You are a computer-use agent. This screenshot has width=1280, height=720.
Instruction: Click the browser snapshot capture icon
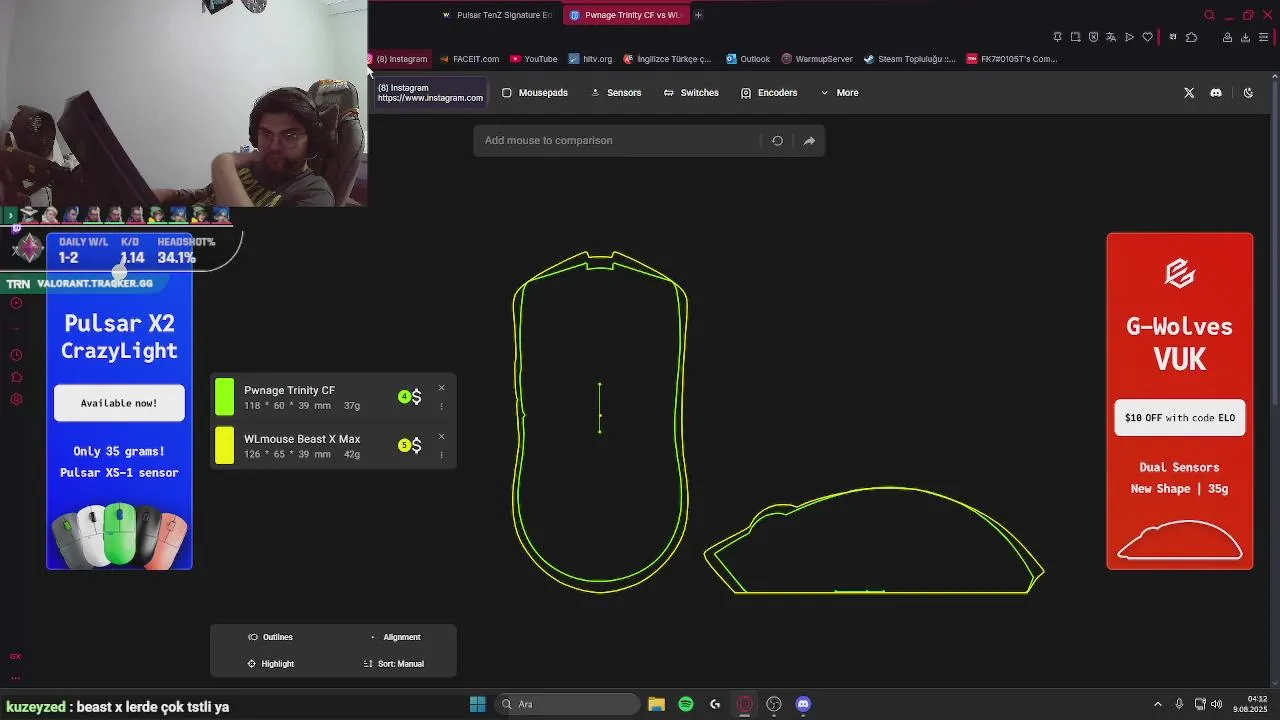[1075, 38]
